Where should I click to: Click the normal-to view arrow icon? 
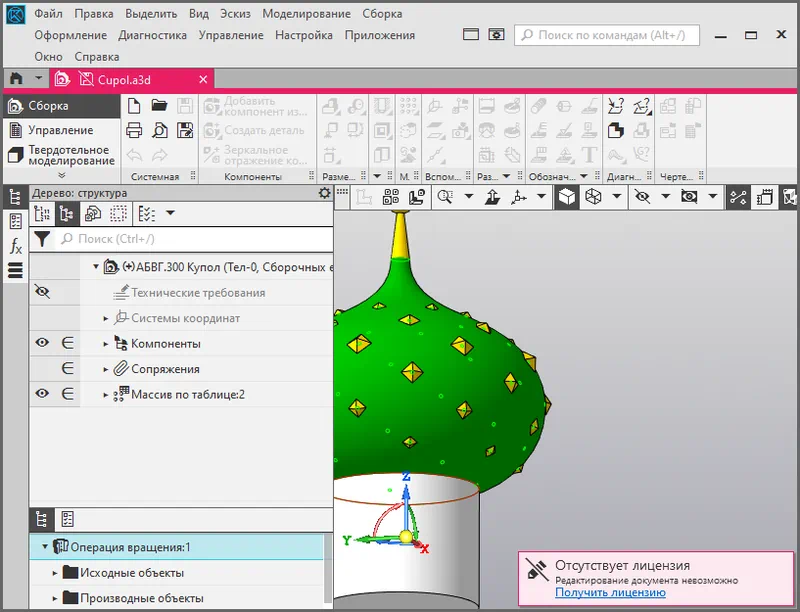click(x=492, y=197)
